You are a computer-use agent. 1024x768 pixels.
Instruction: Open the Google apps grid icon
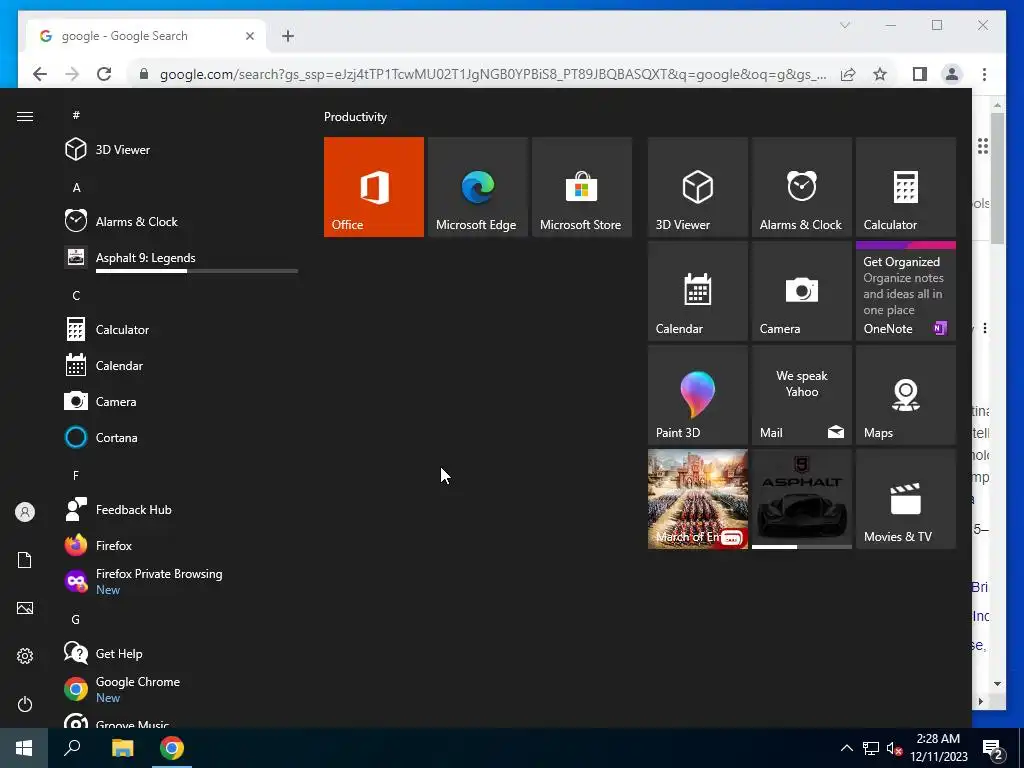pos(983,146)
